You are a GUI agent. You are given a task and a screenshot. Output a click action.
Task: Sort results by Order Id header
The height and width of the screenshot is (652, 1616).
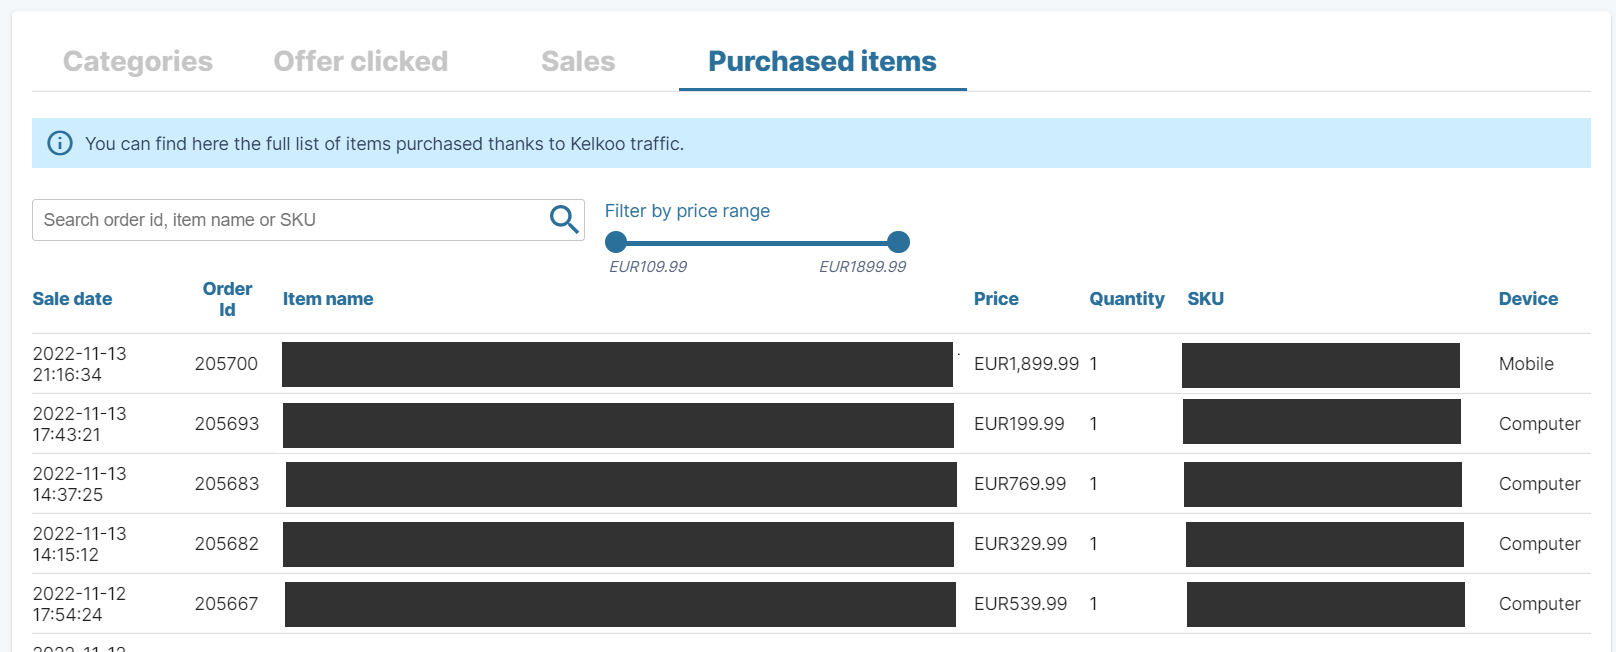point(227,298)
